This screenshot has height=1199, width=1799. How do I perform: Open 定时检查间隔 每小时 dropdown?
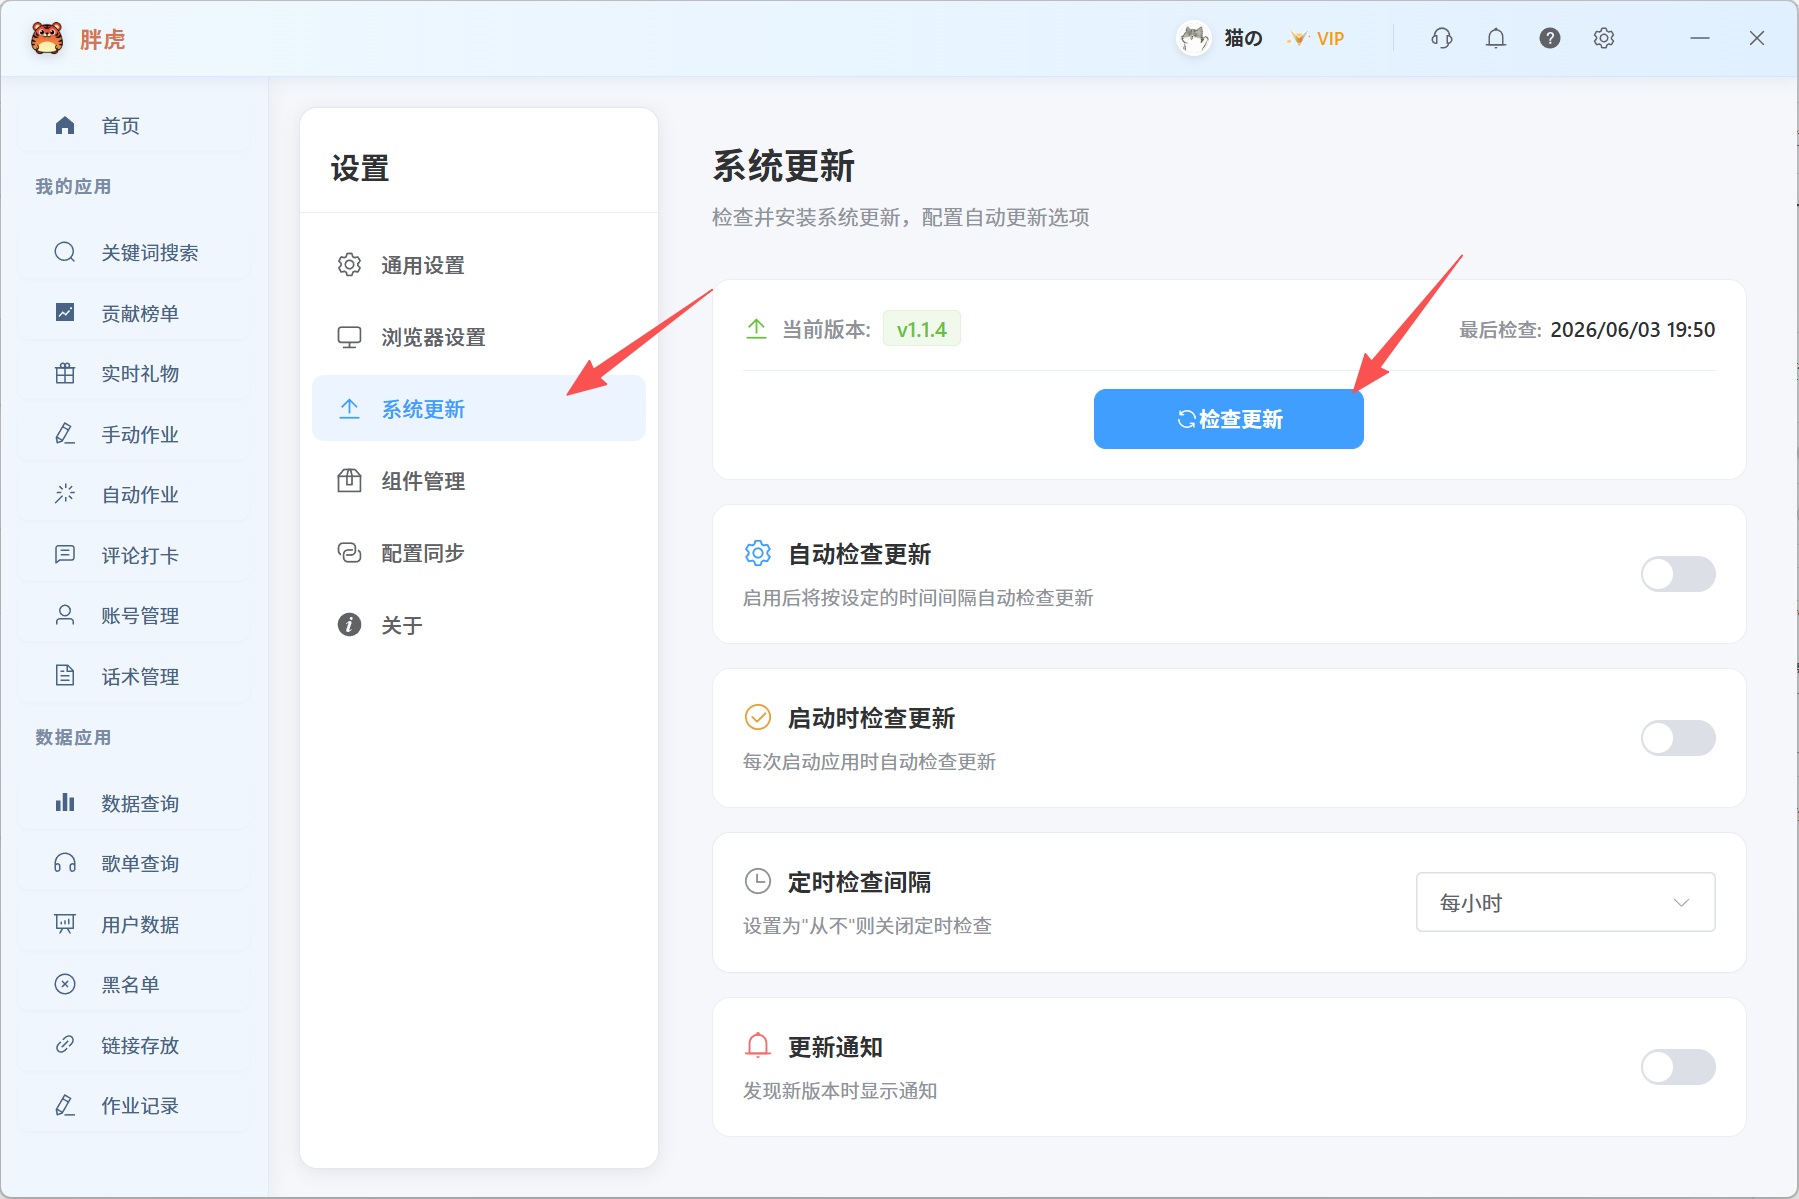pos(1565,902)
